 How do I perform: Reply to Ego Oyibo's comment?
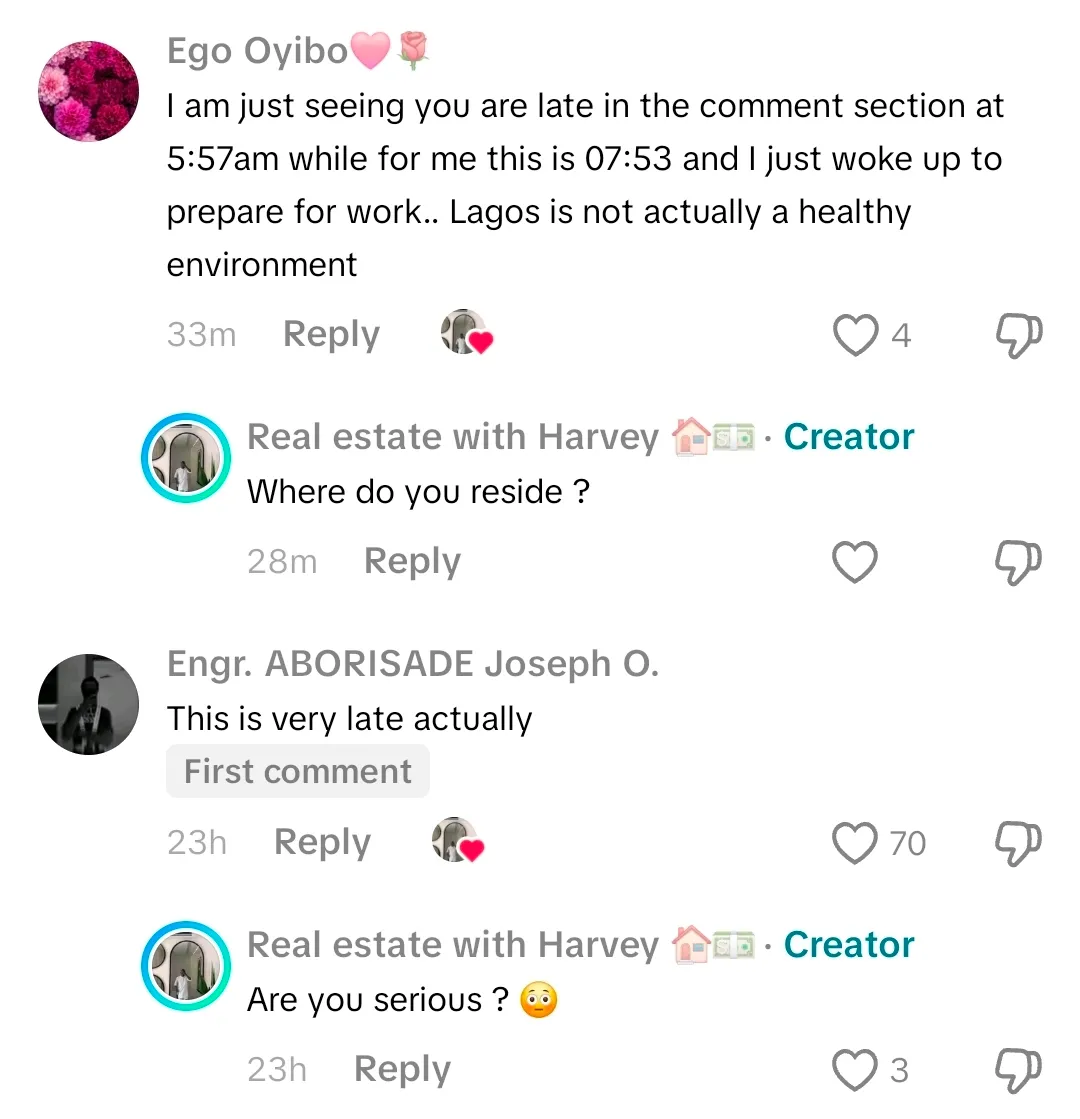click(x=331, y=335)
